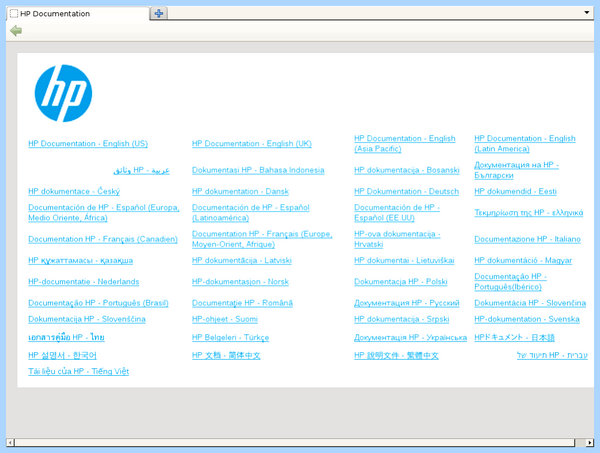Open the Arabic HP documentation link
Viewport: 600px width, 453px height.
tap(141, 170)
